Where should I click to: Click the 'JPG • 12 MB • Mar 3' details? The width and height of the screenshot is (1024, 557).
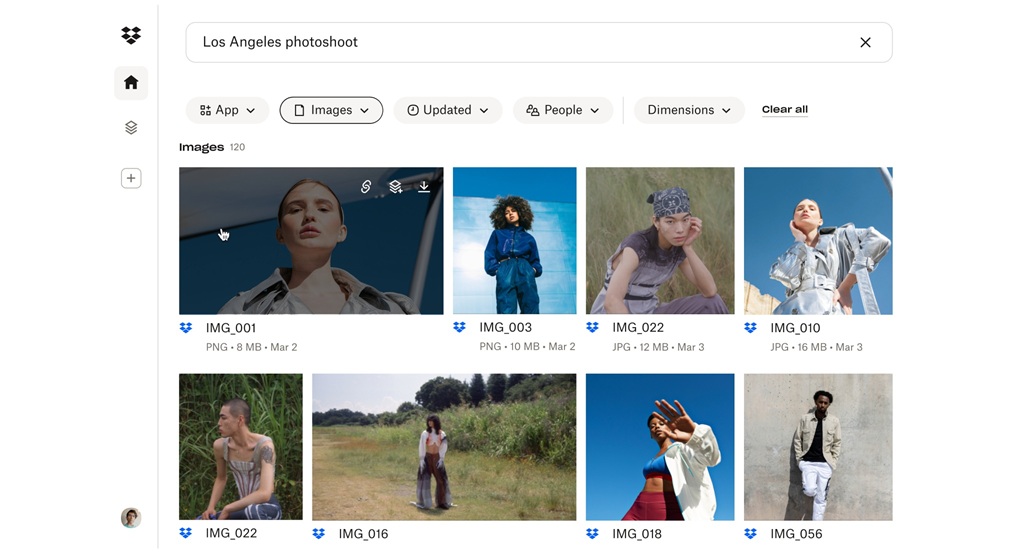pos(658,347)
